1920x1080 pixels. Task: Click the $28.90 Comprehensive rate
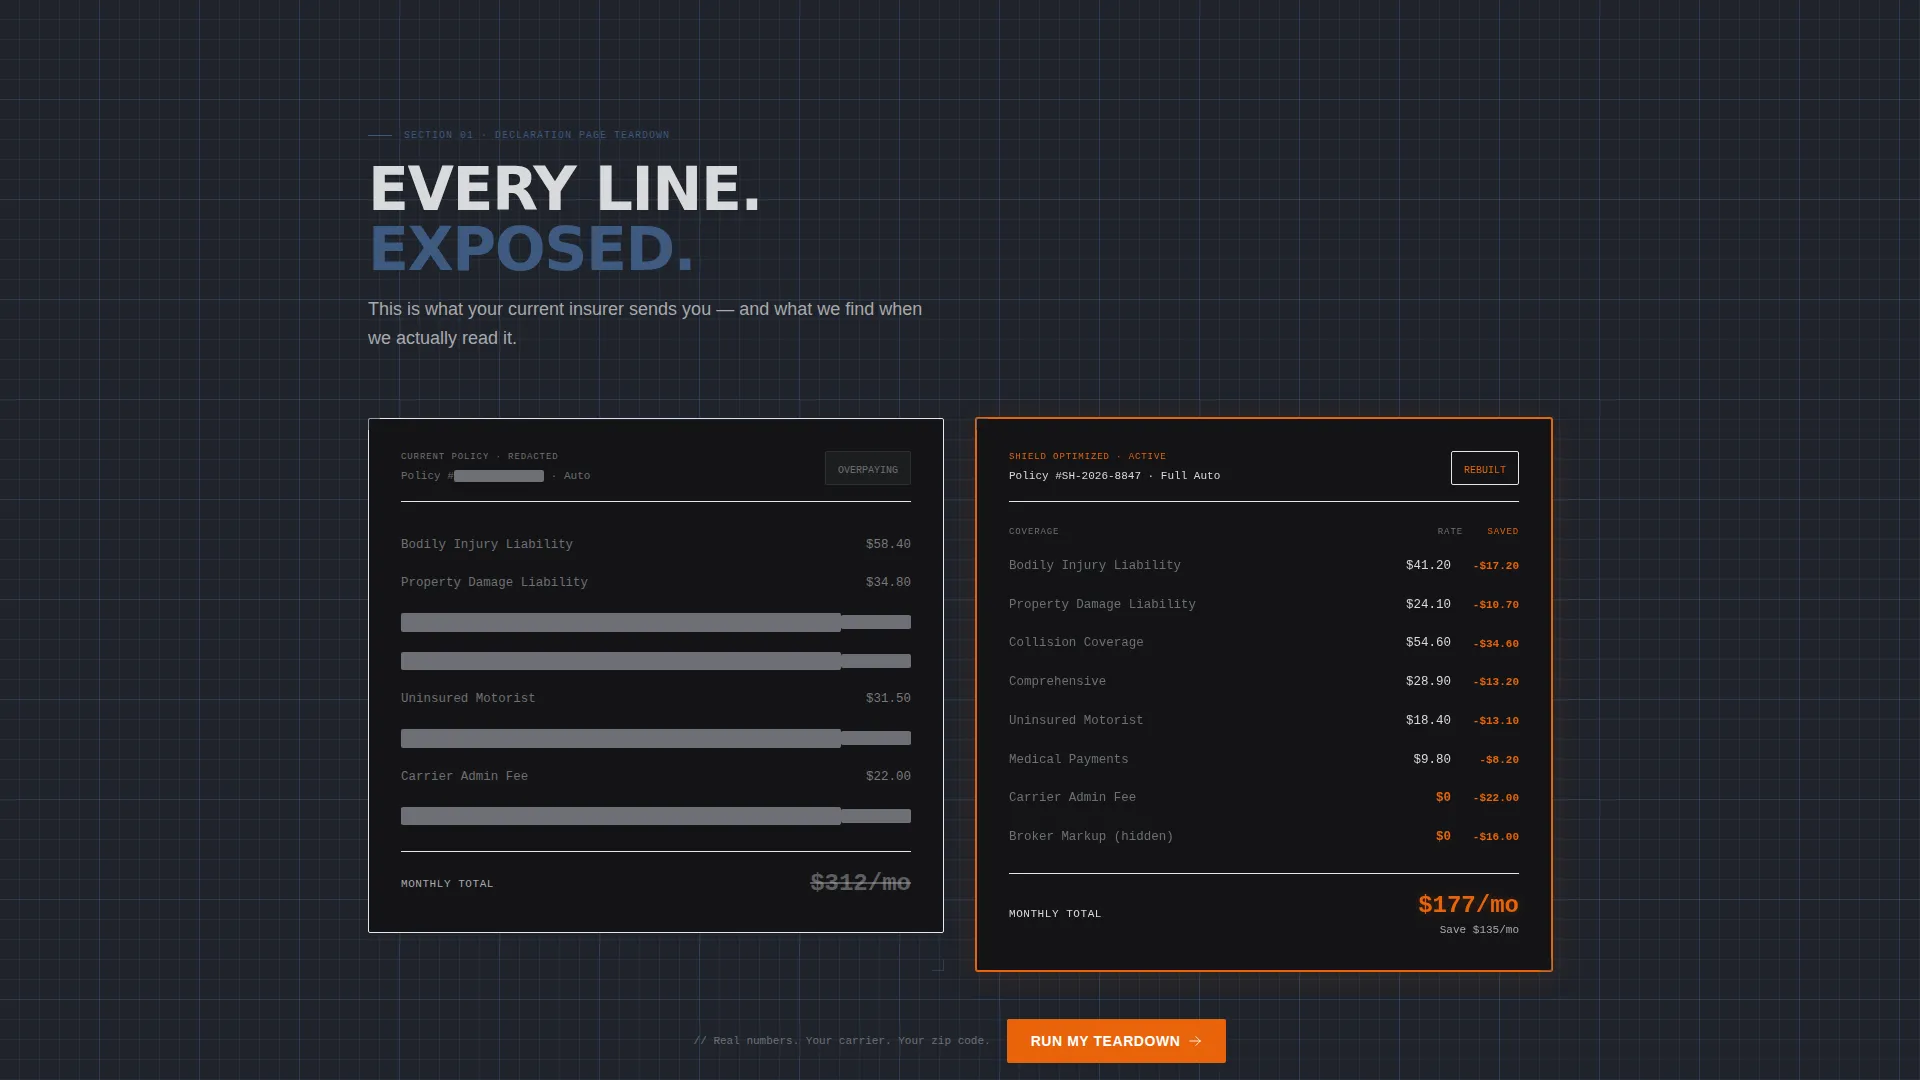tap(1428, 682)
